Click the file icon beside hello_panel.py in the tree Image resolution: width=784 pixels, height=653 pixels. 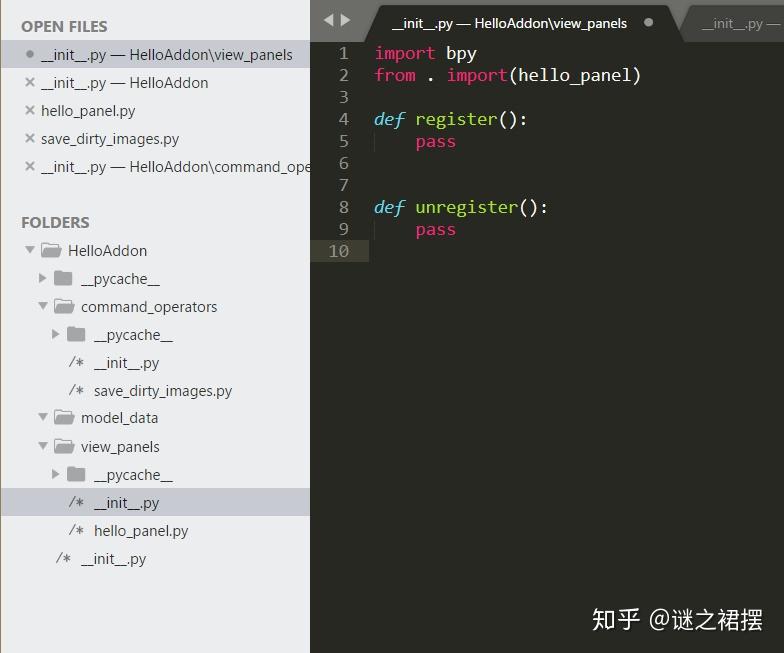[76, 530]
